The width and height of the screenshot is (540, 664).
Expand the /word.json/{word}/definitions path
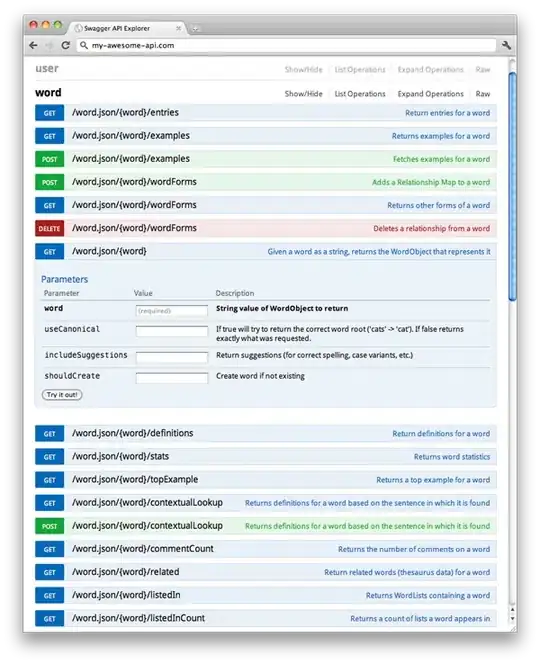coord(133,433)
